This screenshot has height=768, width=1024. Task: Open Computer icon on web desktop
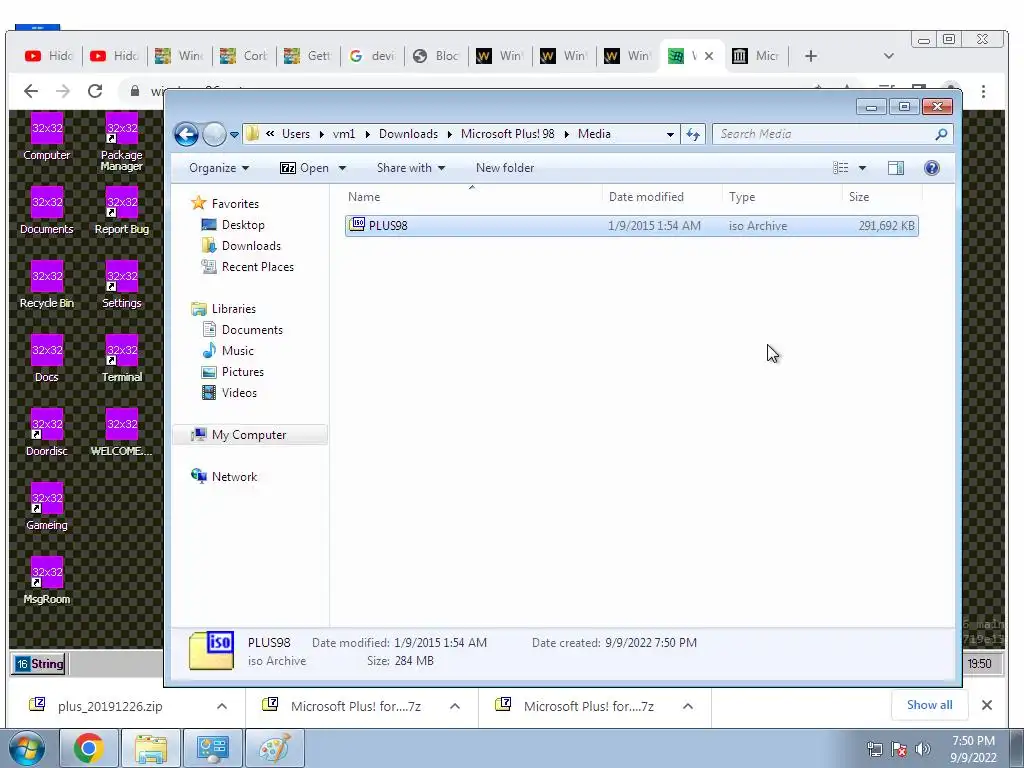[x=46, y=137]
